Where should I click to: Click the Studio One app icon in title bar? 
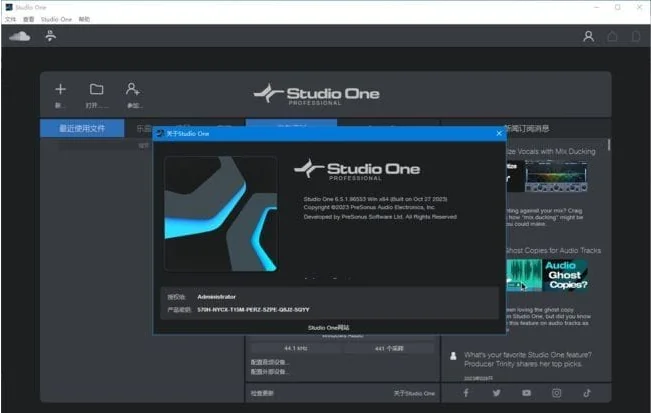pos(9,7)
